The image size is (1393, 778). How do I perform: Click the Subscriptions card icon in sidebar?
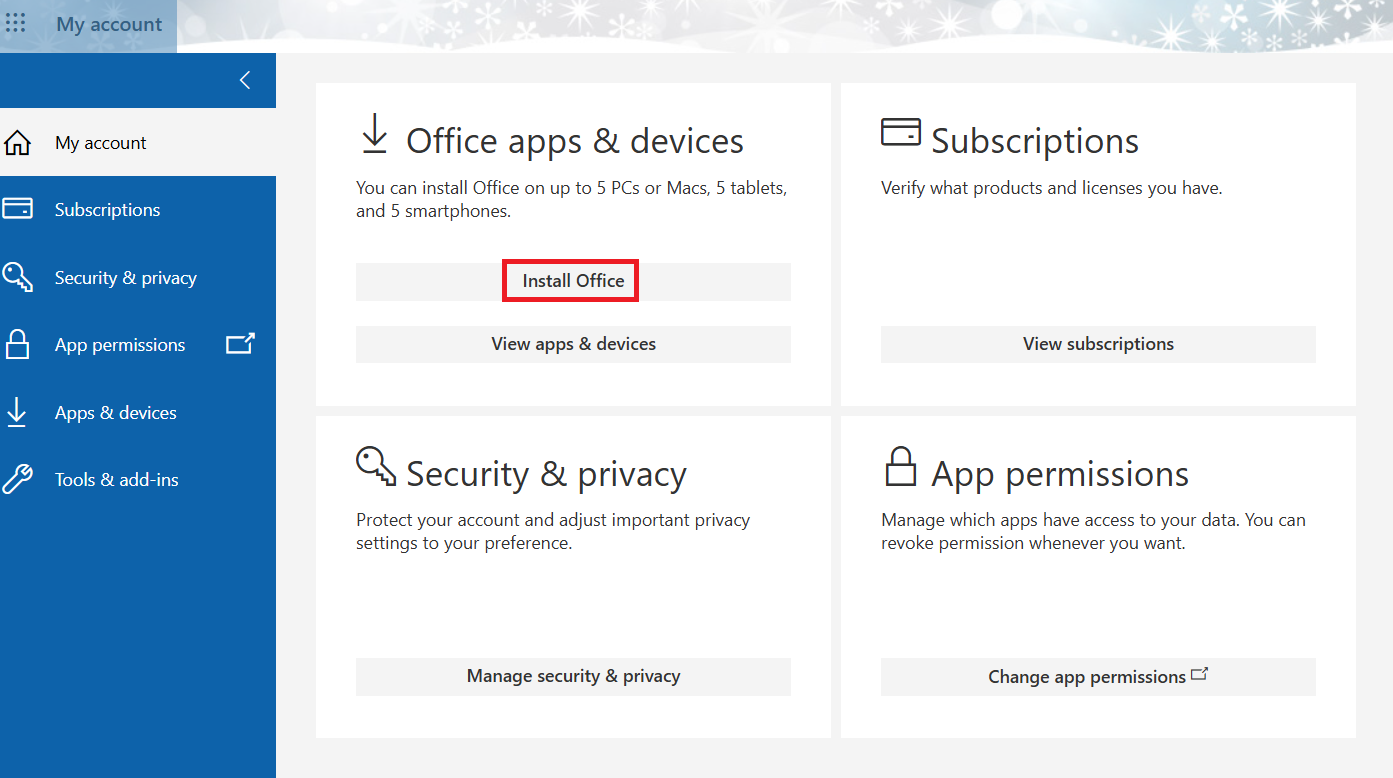click(17, 209)
